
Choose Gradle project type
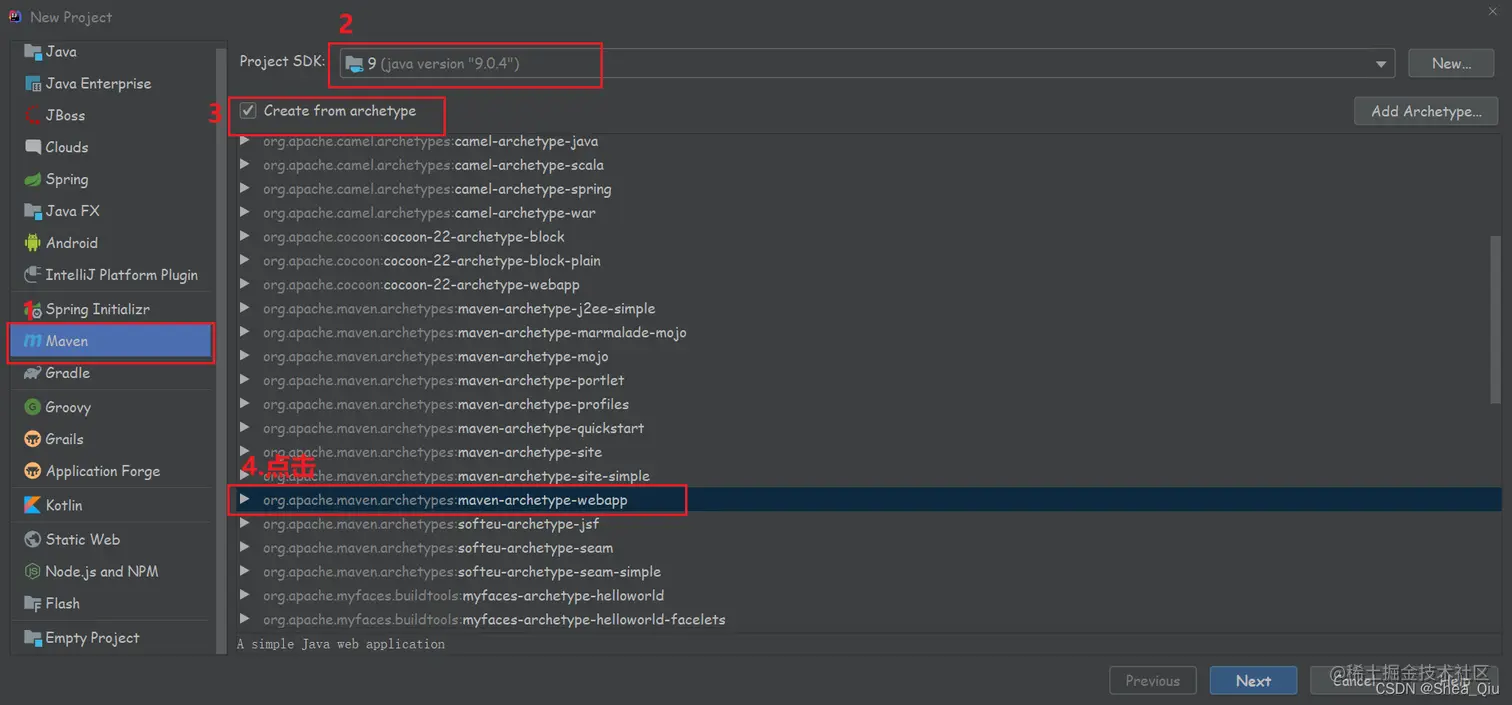112,373
